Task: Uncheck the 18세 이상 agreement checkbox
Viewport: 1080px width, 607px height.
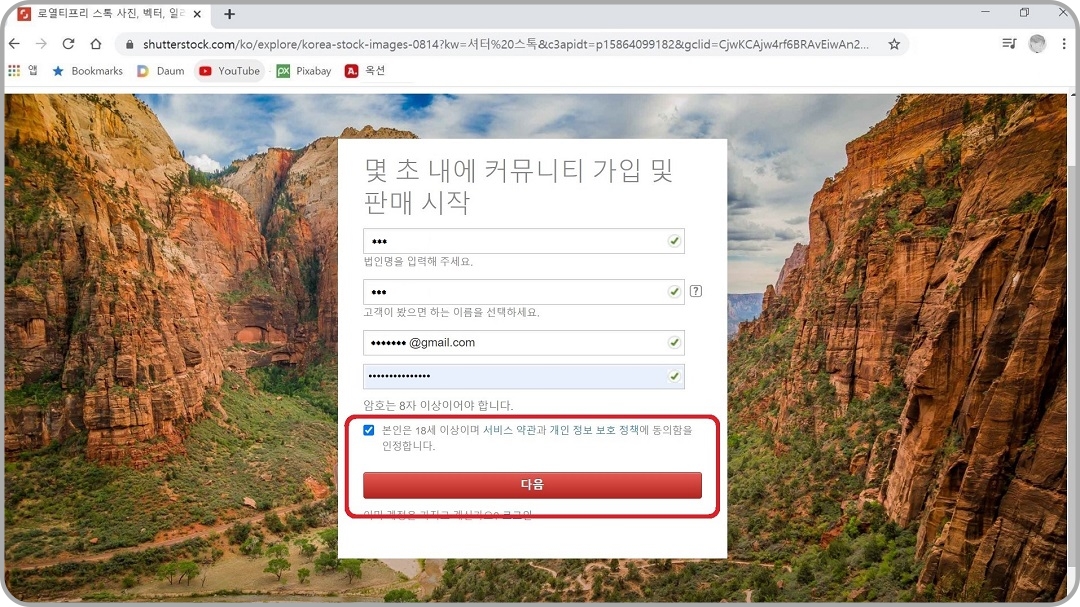Action: [370, 428]
